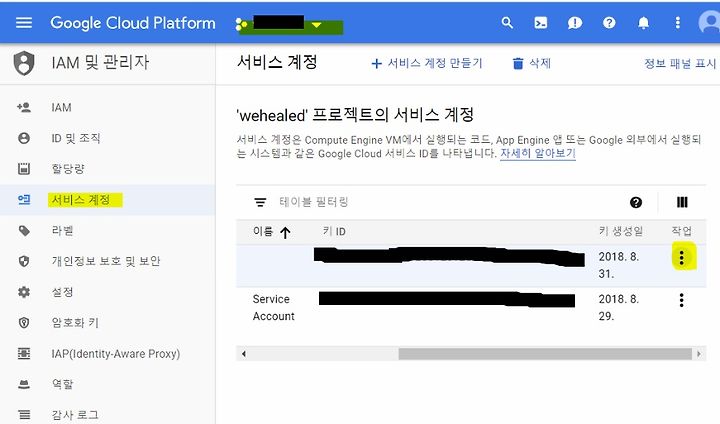Screen dimensions: 720x424
Task: Open the 자세히 알아보기 link
Action: click(x=538, y=153)
